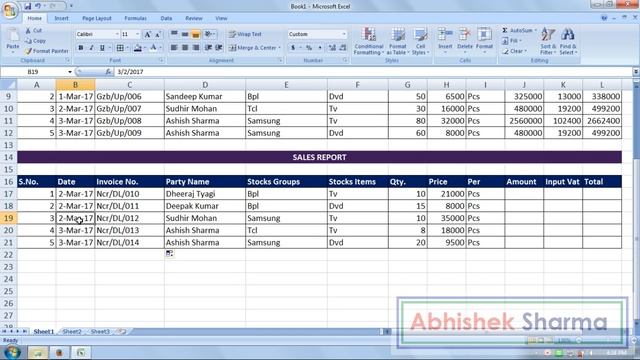Screen dimensions: 640x360
Task: Toggle Bold formatting
Action: pyautogui.click(x=81, y=48)
